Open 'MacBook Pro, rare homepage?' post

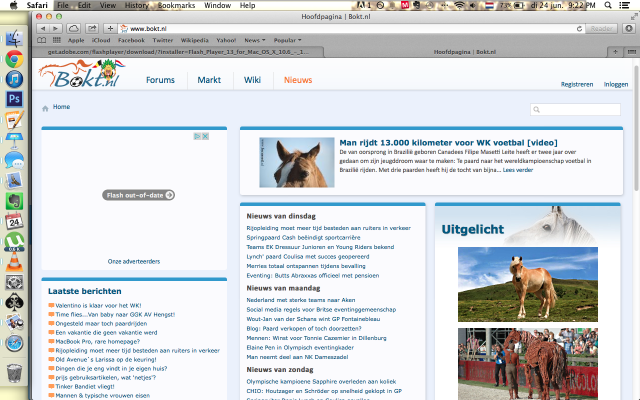(98, 341)
